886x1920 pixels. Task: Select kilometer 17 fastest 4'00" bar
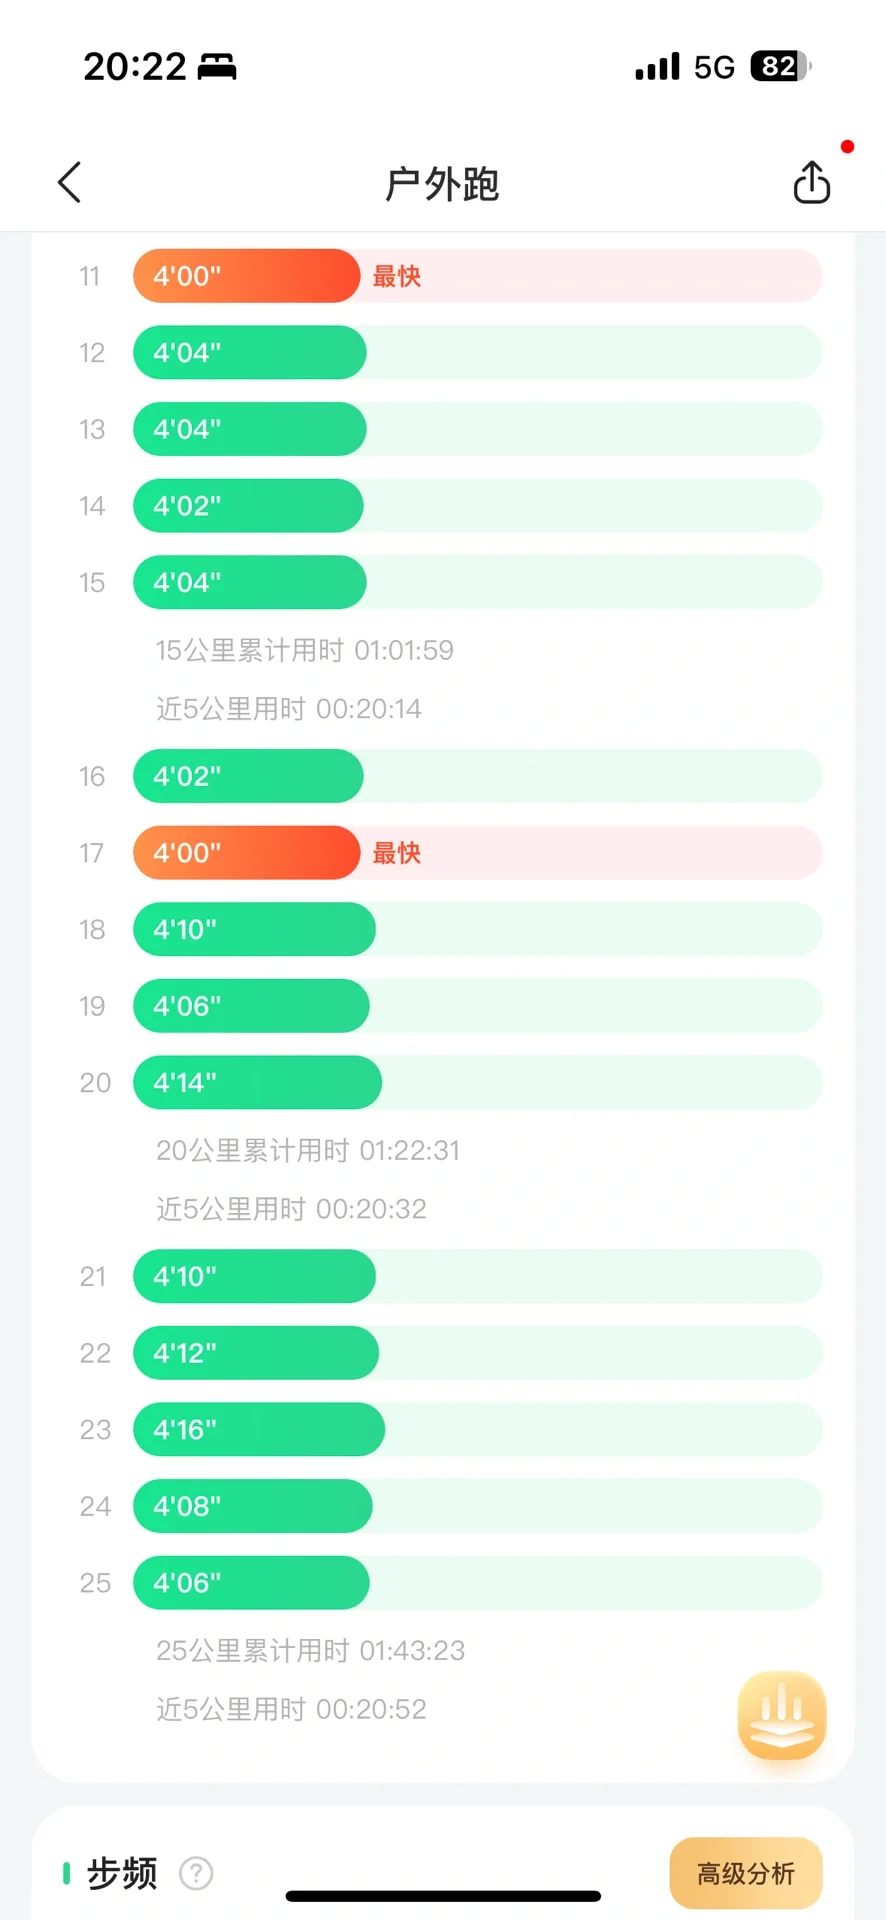click(x=247, y=853)
